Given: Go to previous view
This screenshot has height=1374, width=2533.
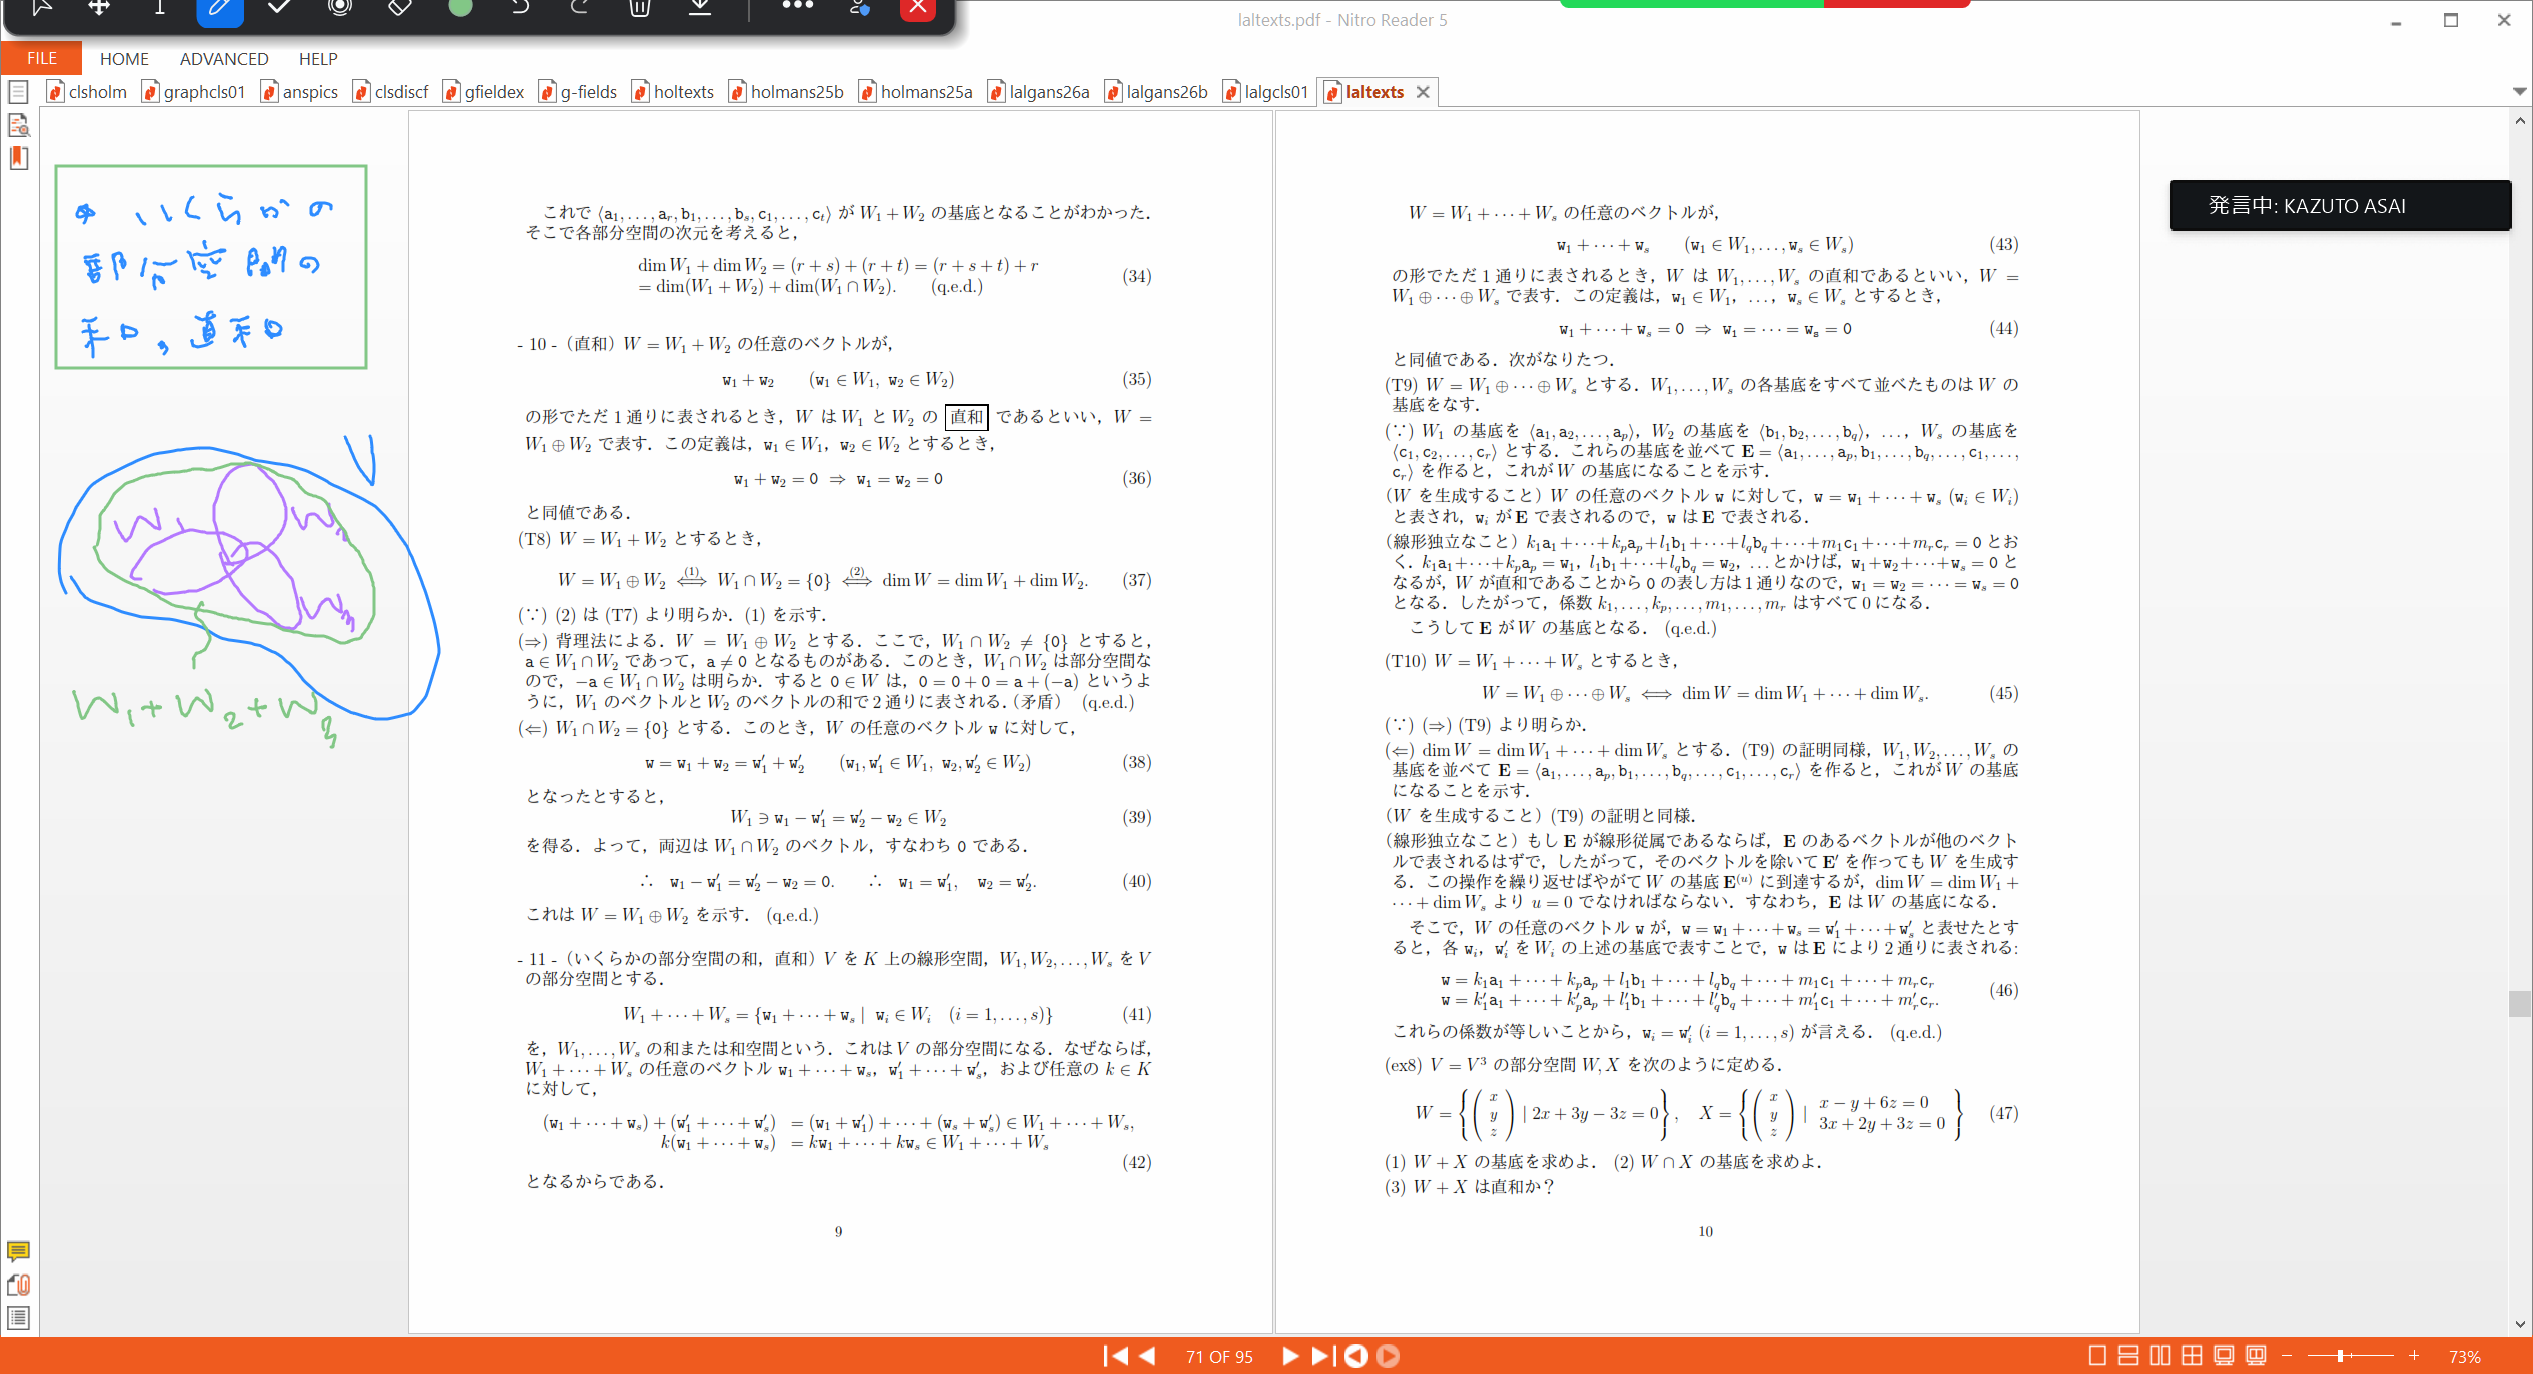Looking at the screenshot, I should coord(1356,1356).
